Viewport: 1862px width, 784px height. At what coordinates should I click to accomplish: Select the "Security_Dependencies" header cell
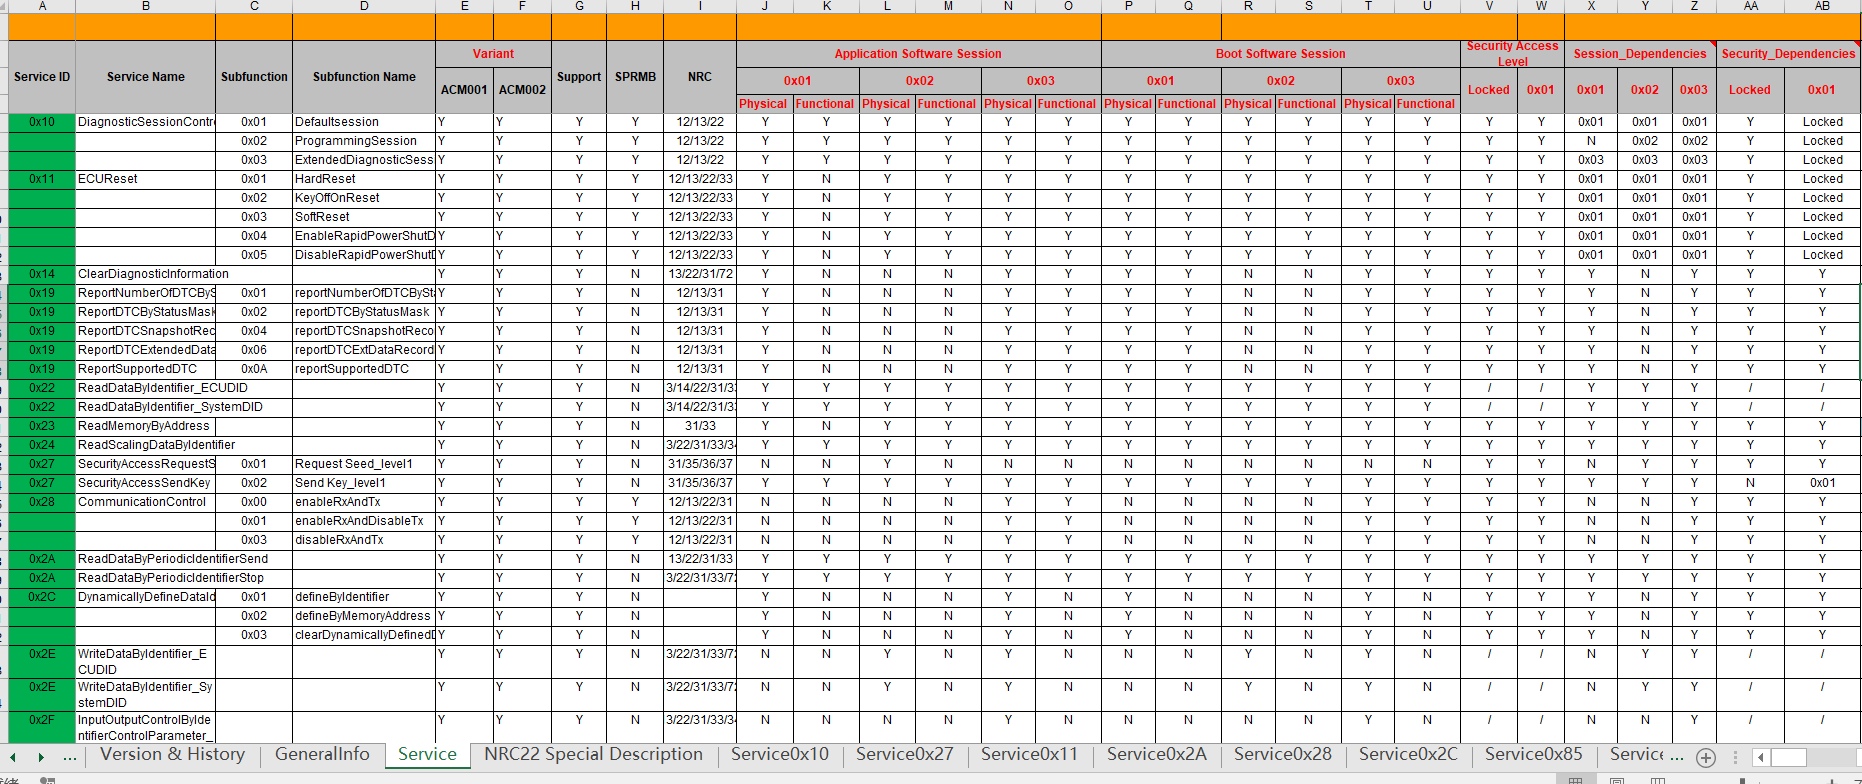pyautogui.click(x=1788, y=54)
